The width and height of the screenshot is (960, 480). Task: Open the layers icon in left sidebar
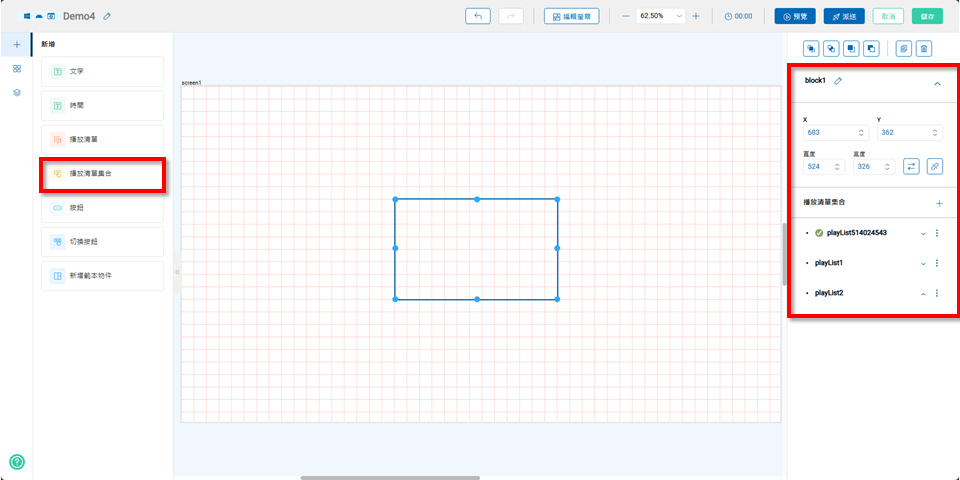point(16,92)
